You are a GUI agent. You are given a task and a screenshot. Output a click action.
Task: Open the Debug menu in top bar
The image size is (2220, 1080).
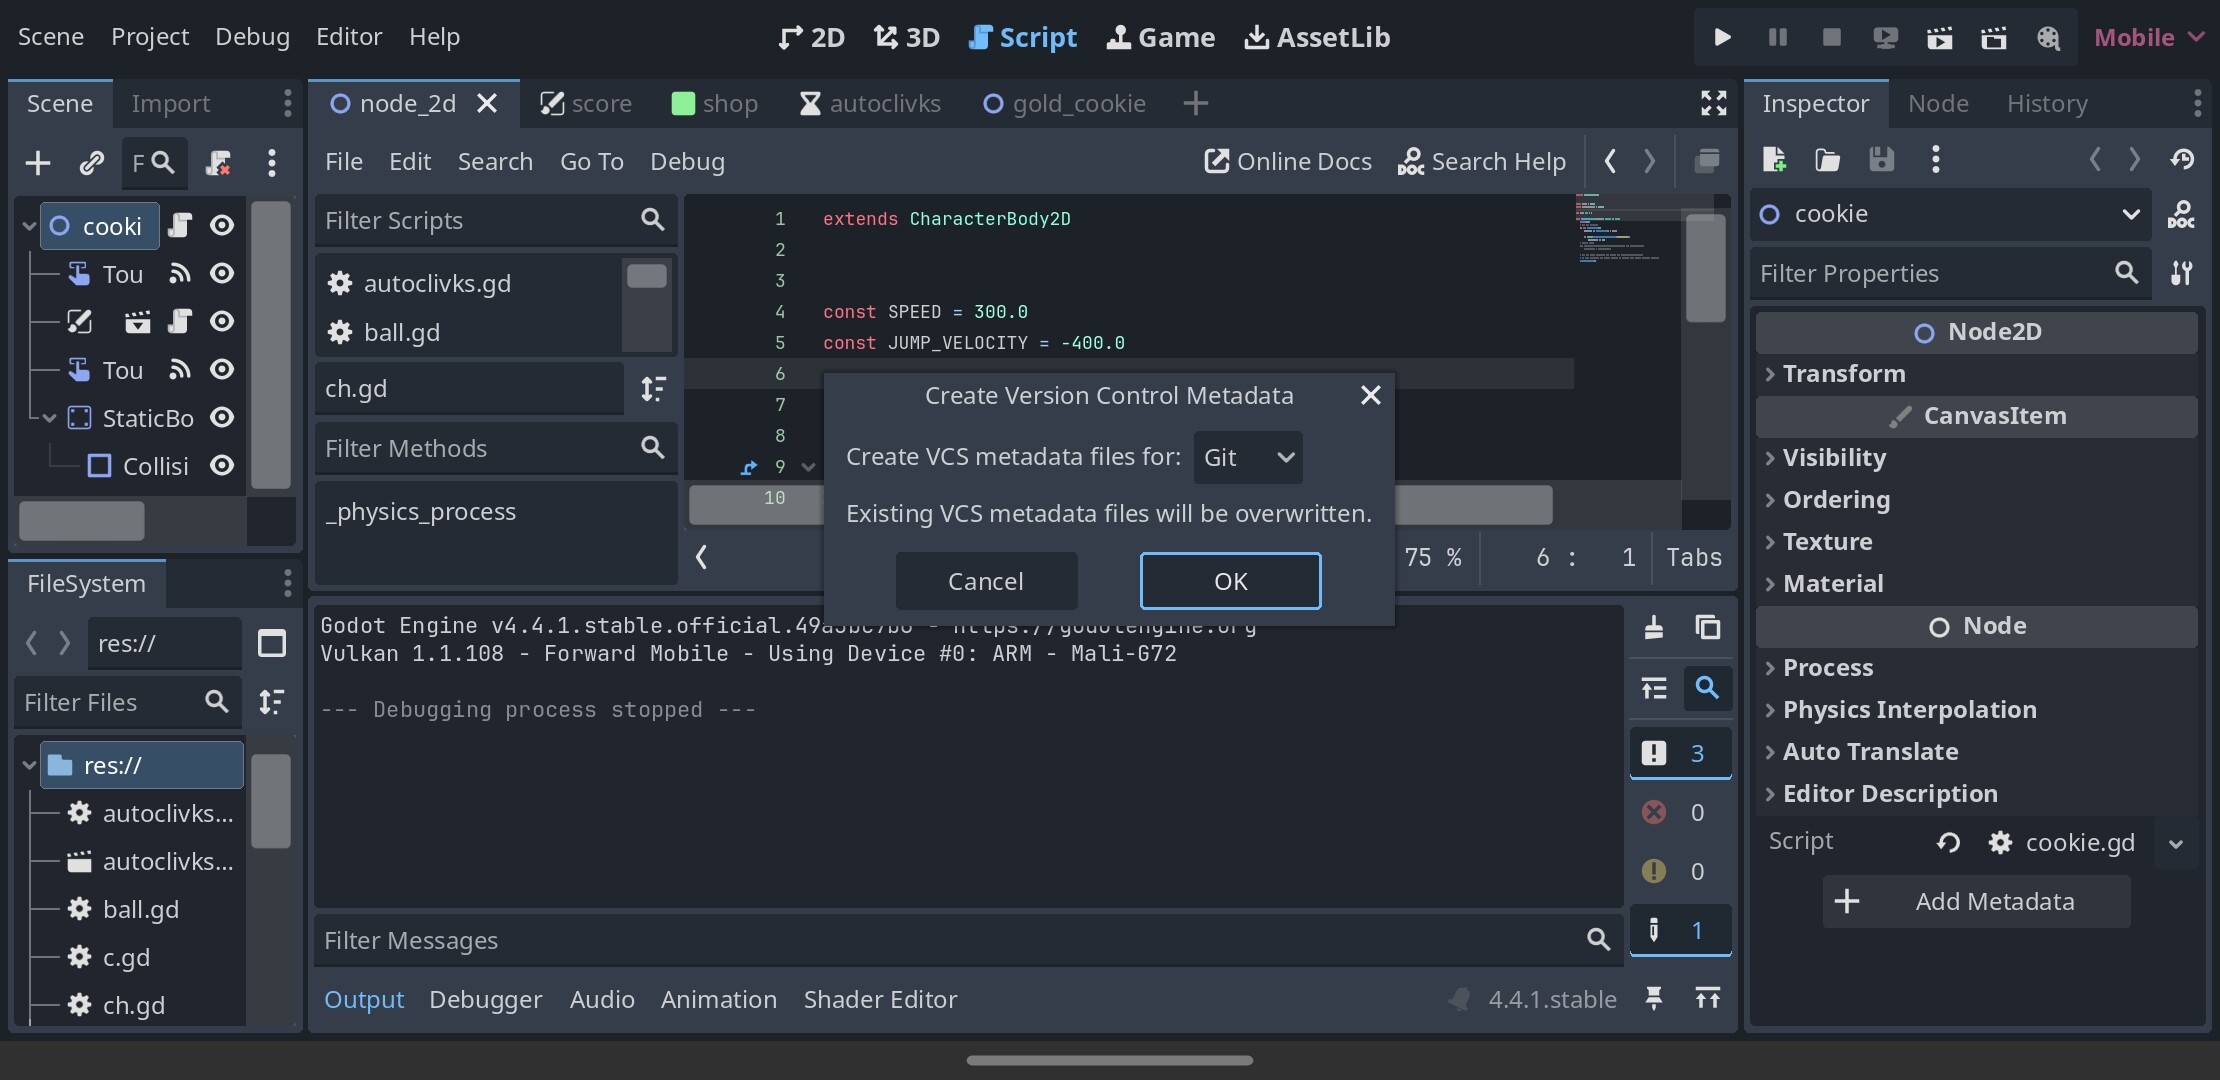pos(252,37)
